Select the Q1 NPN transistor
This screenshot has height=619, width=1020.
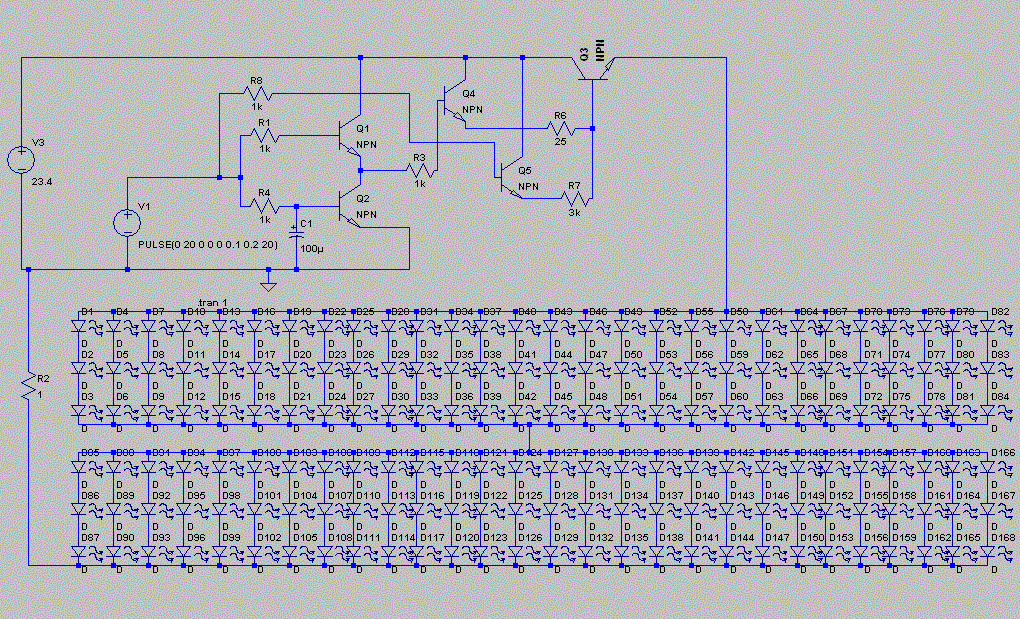[x=349, y=137]
